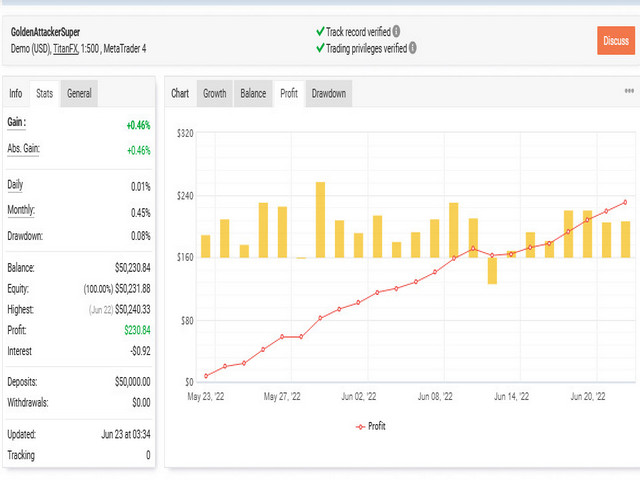Click the Interest value -$0.92
The image size is (640, 480).
tap(140, 351)
